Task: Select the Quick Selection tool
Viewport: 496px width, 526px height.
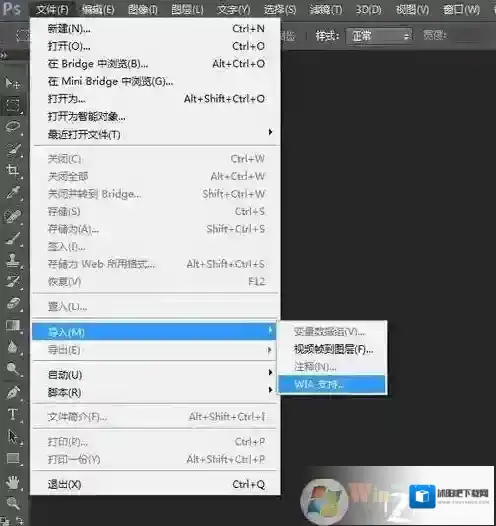Action: (13, 149)
